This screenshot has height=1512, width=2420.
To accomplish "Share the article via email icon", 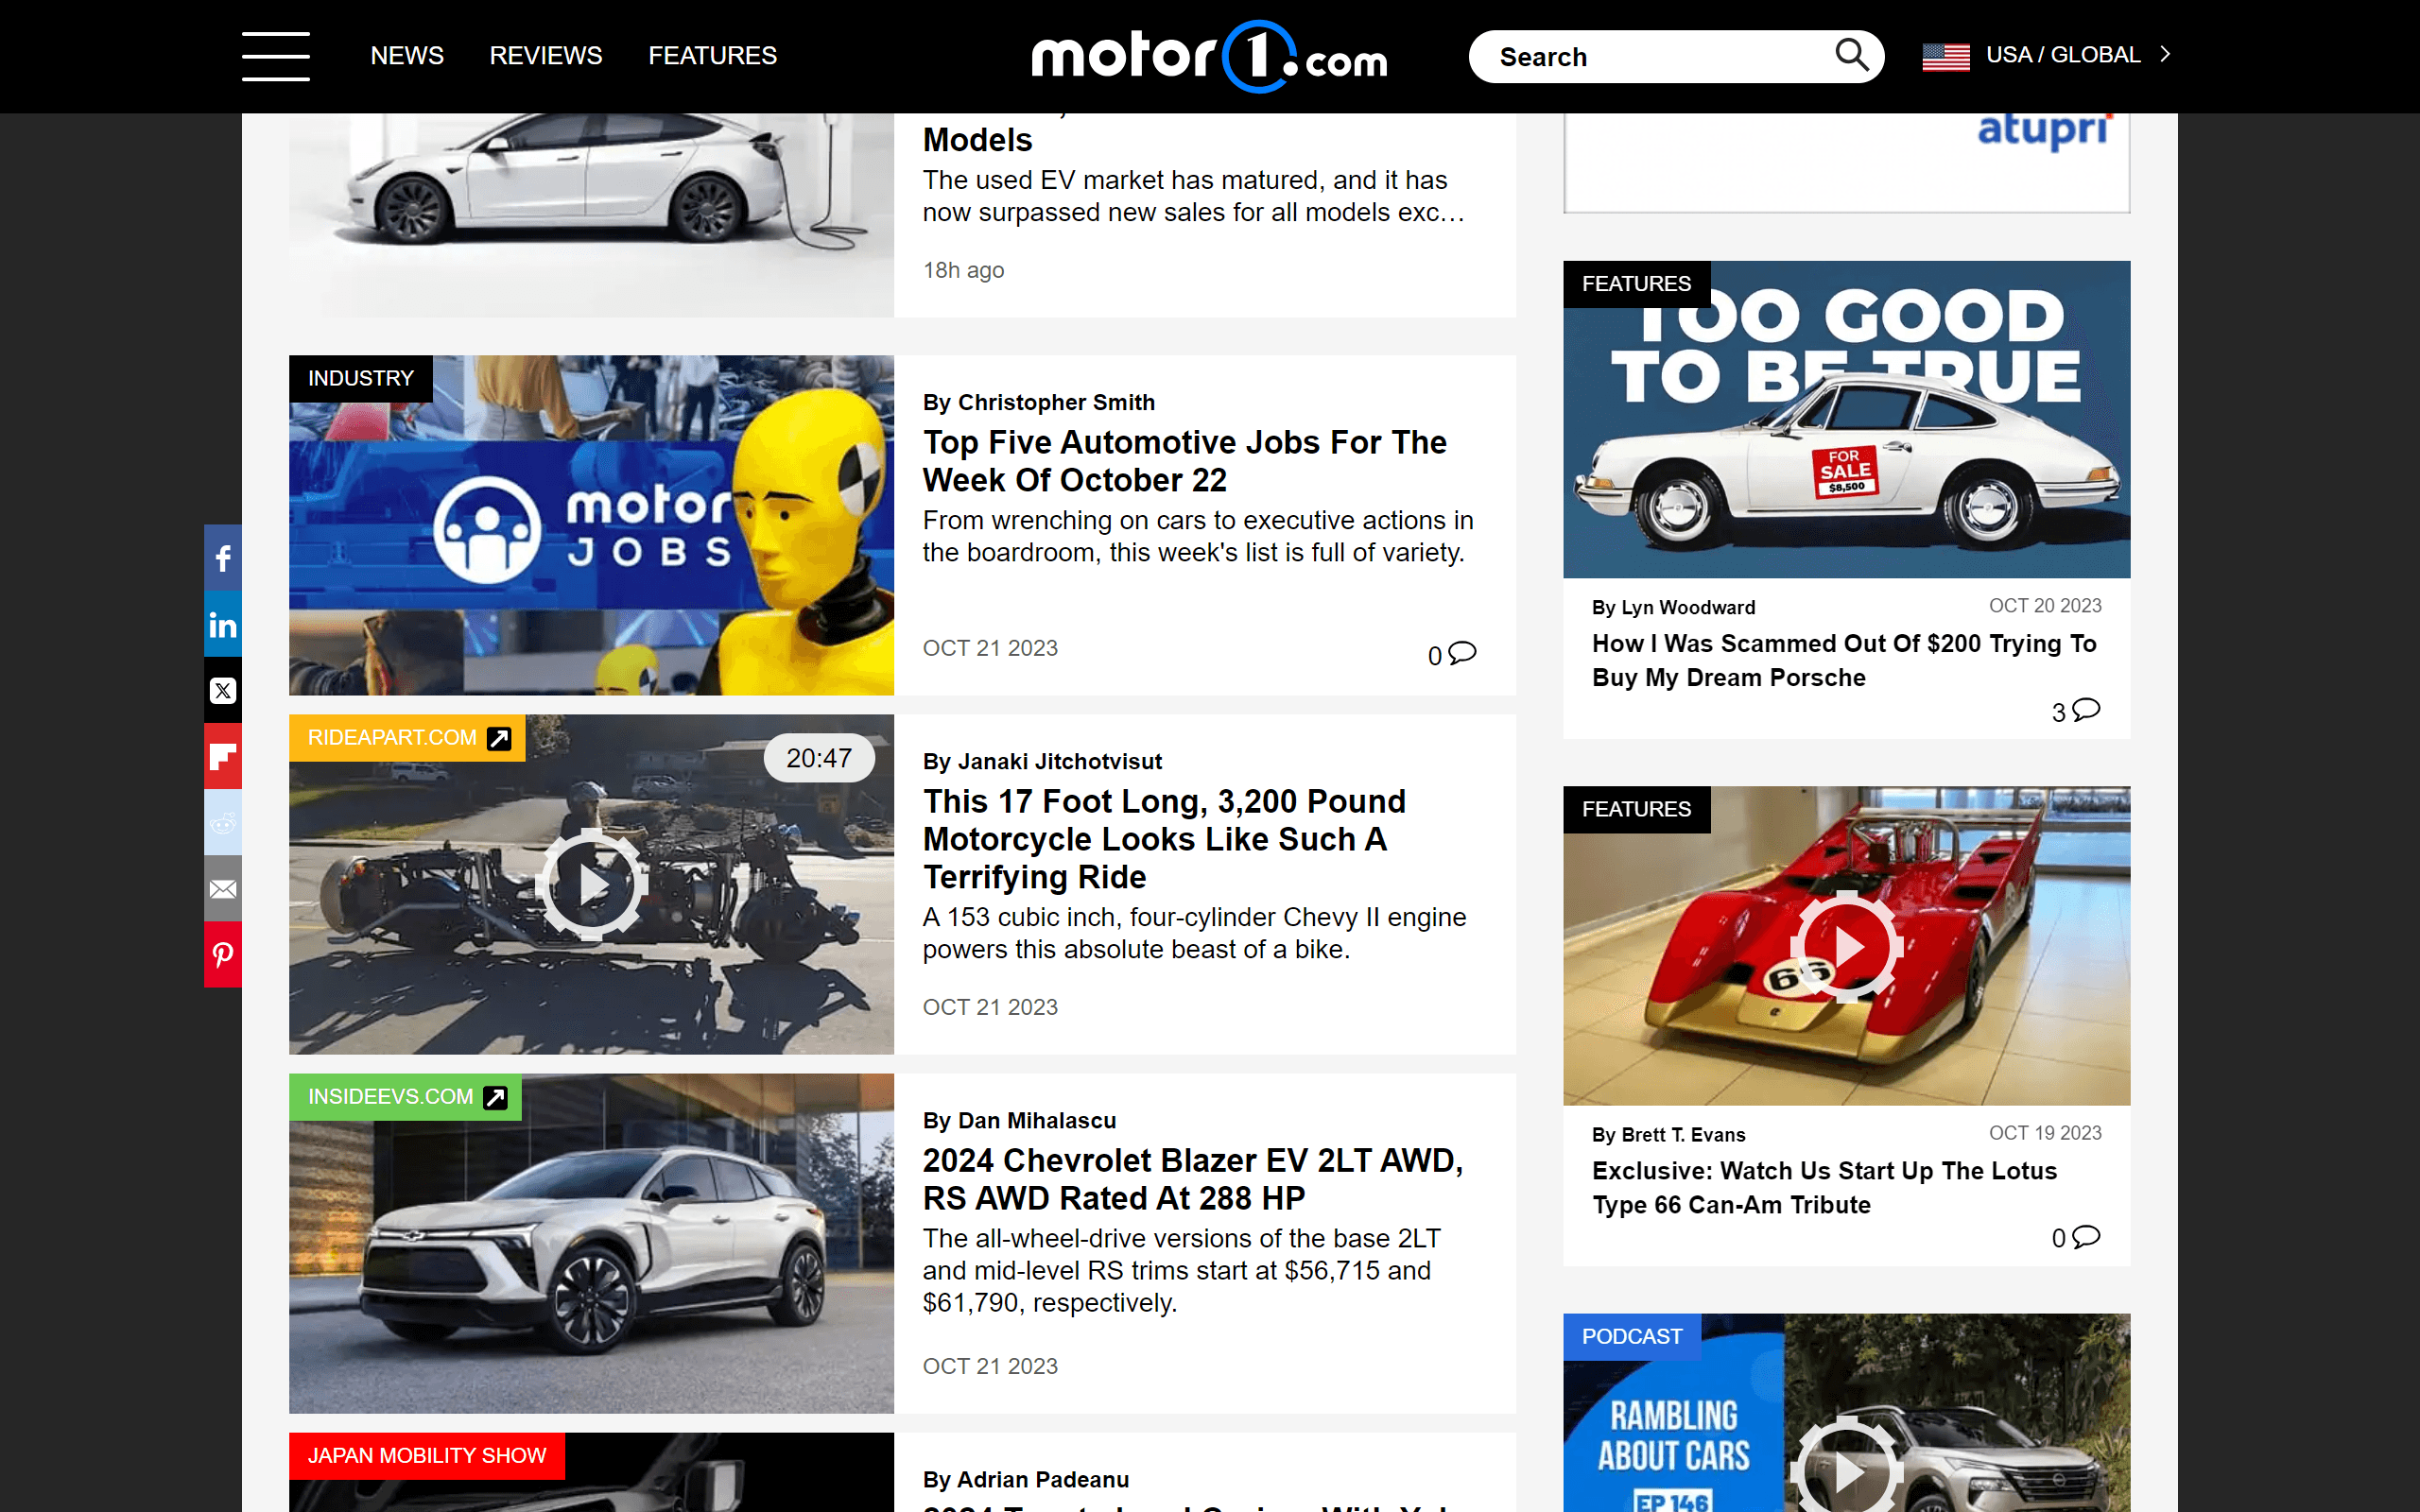I will click(x=223, y=888).
